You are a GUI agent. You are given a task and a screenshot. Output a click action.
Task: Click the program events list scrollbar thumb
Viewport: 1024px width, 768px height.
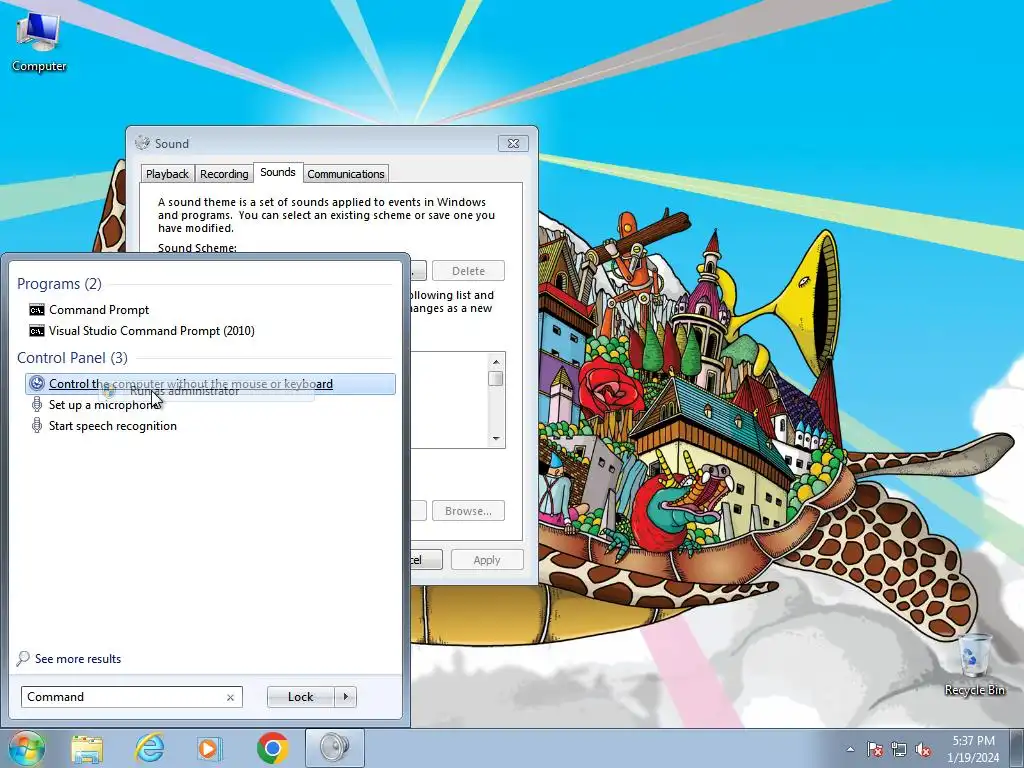click(x=496, y=378)
